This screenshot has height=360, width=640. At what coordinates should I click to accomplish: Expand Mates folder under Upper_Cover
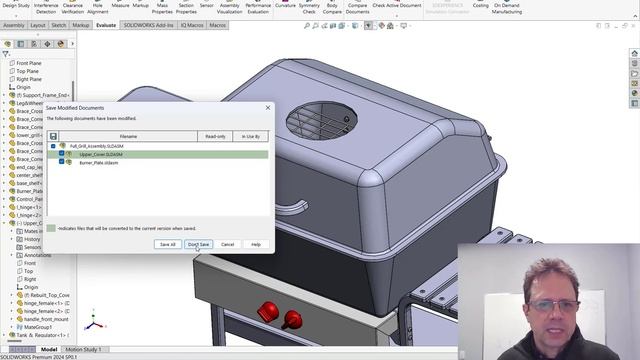pyautogui.click(x=11, y=231)
